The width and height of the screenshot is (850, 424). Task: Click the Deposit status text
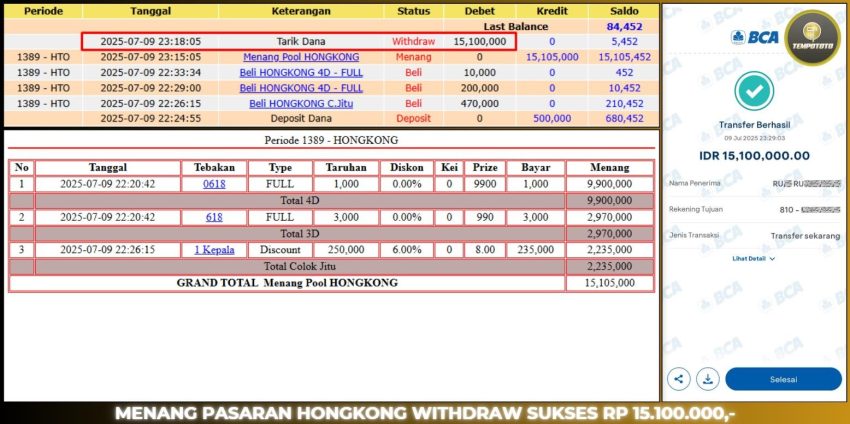(414, 119)
